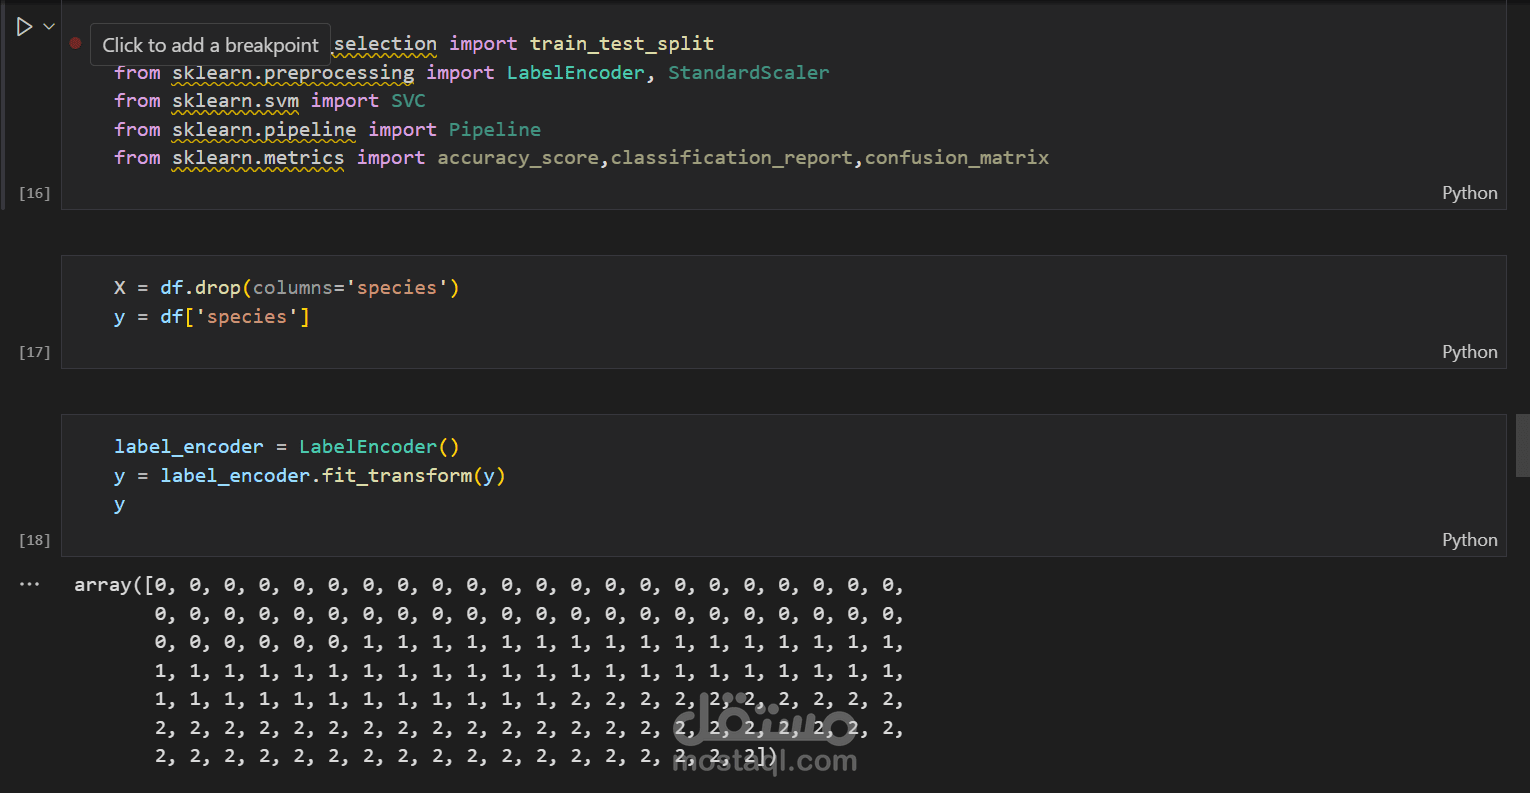Screen dimensions: 1530x793
Task: Click 'LabelEncoder()' constructor call in cell 18
Action: point(379,447)
